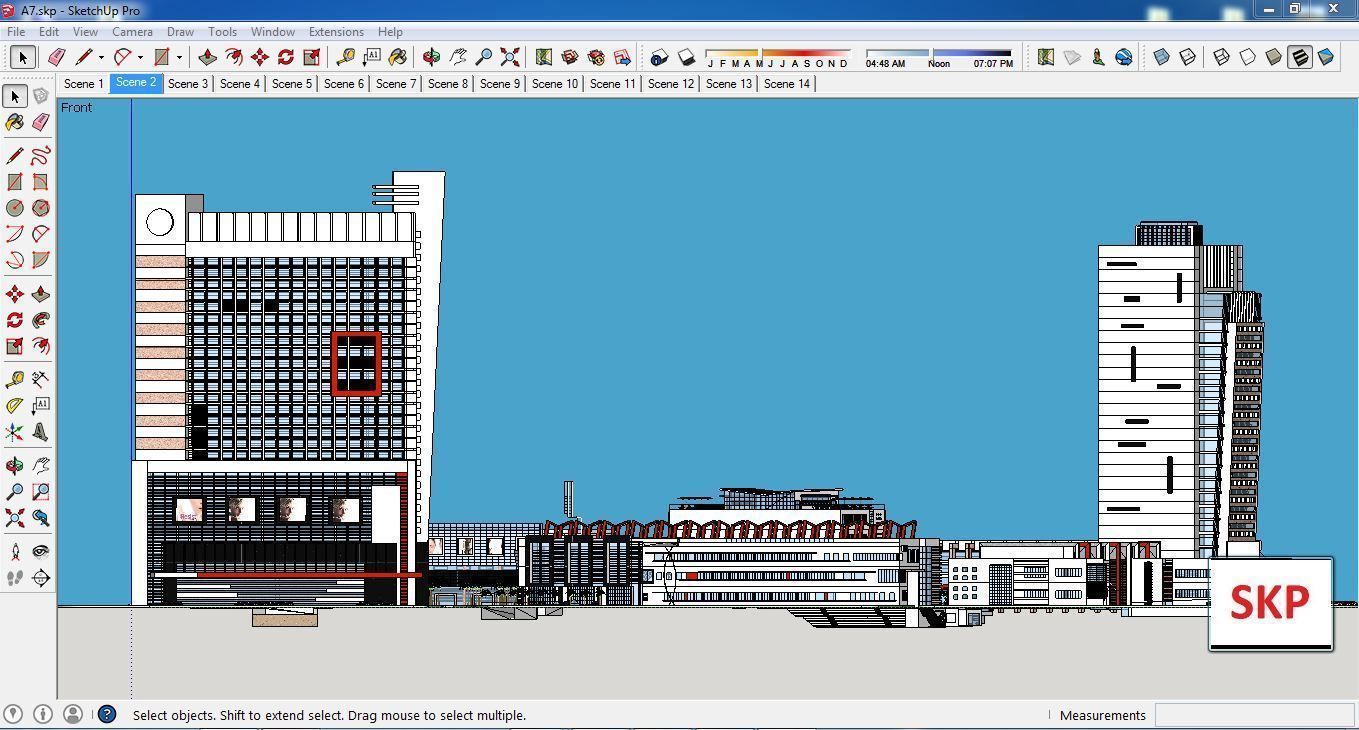Select Make Component tool in left toolbar

[x=41, y=96]
